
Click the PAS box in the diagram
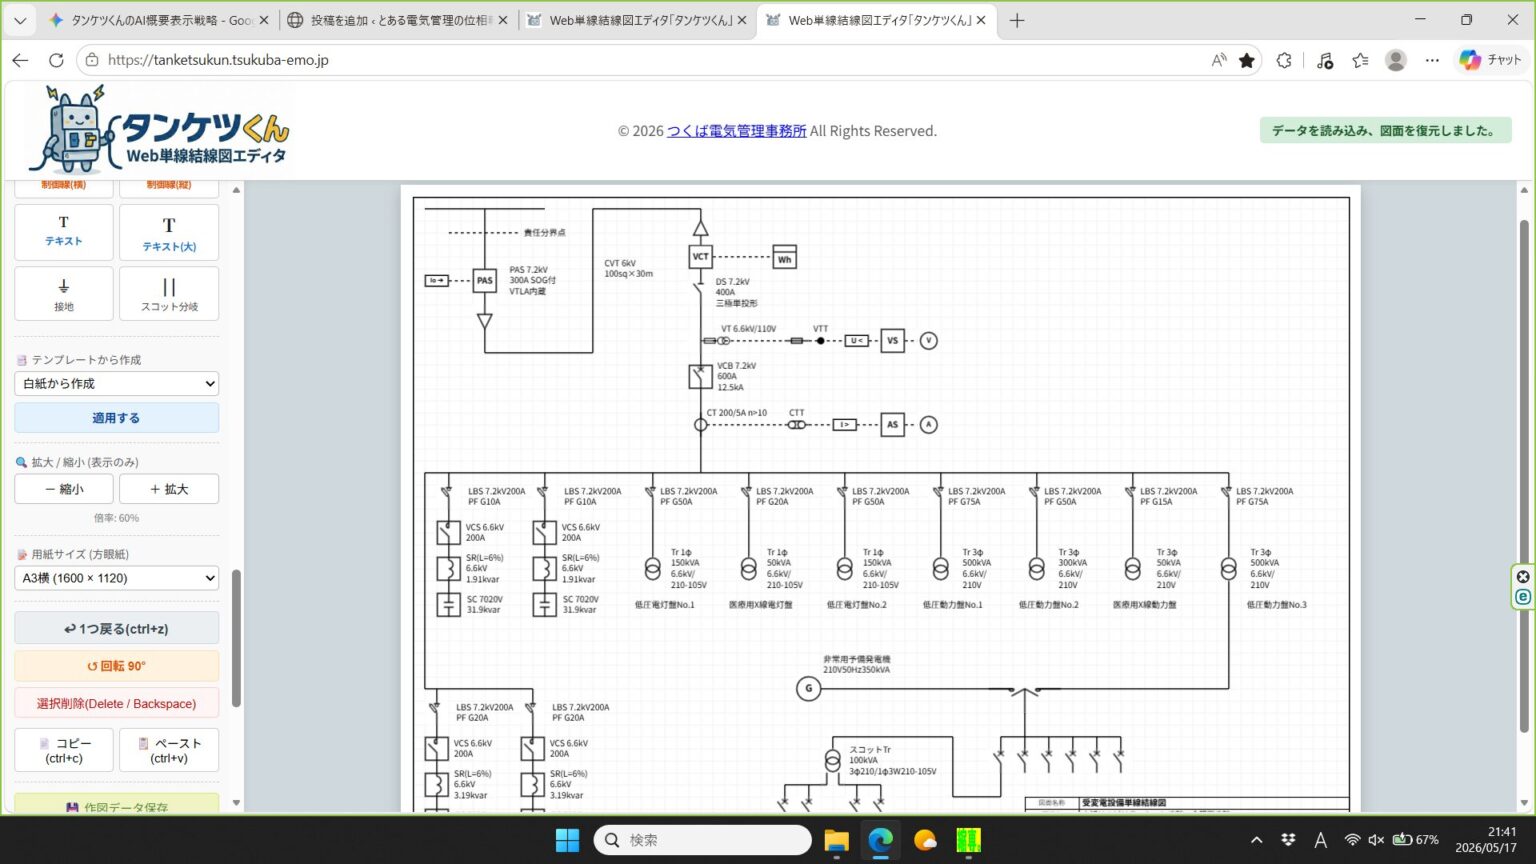coord(485,281)
